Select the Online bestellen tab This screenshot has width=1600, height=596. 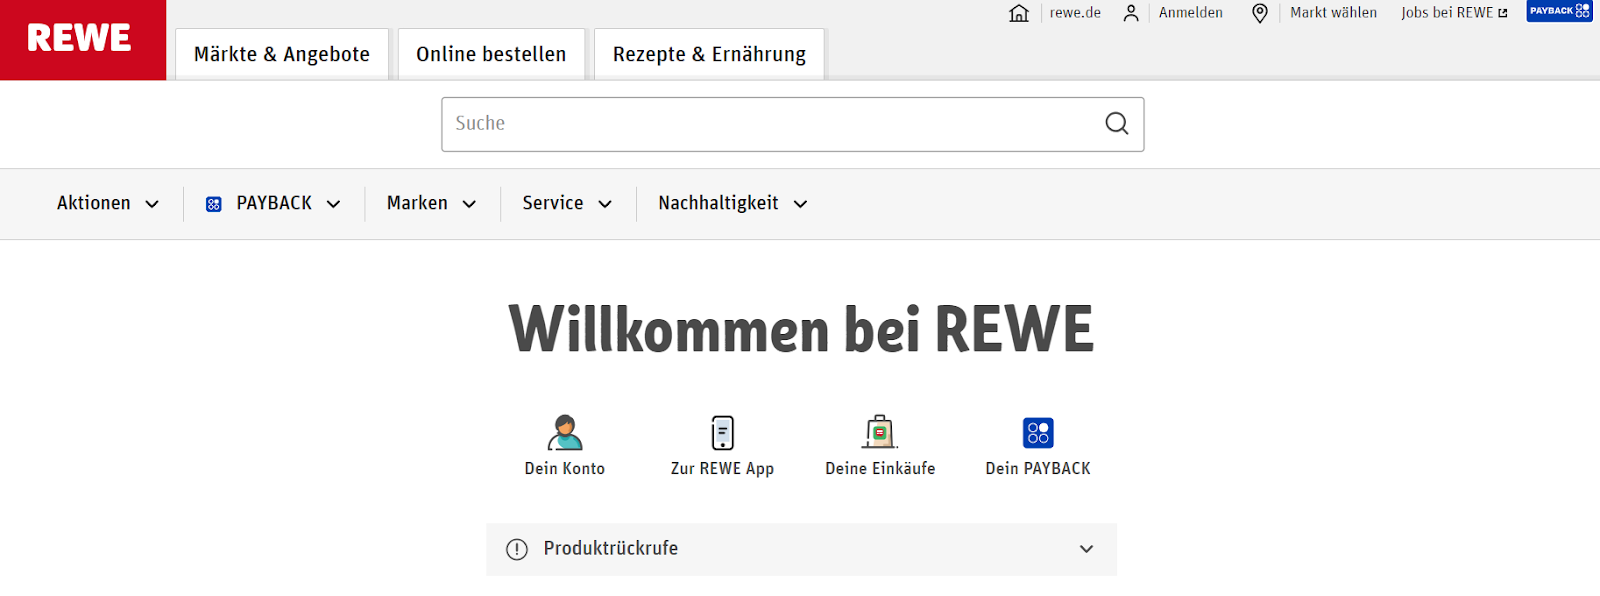click(x=491, y=54)
